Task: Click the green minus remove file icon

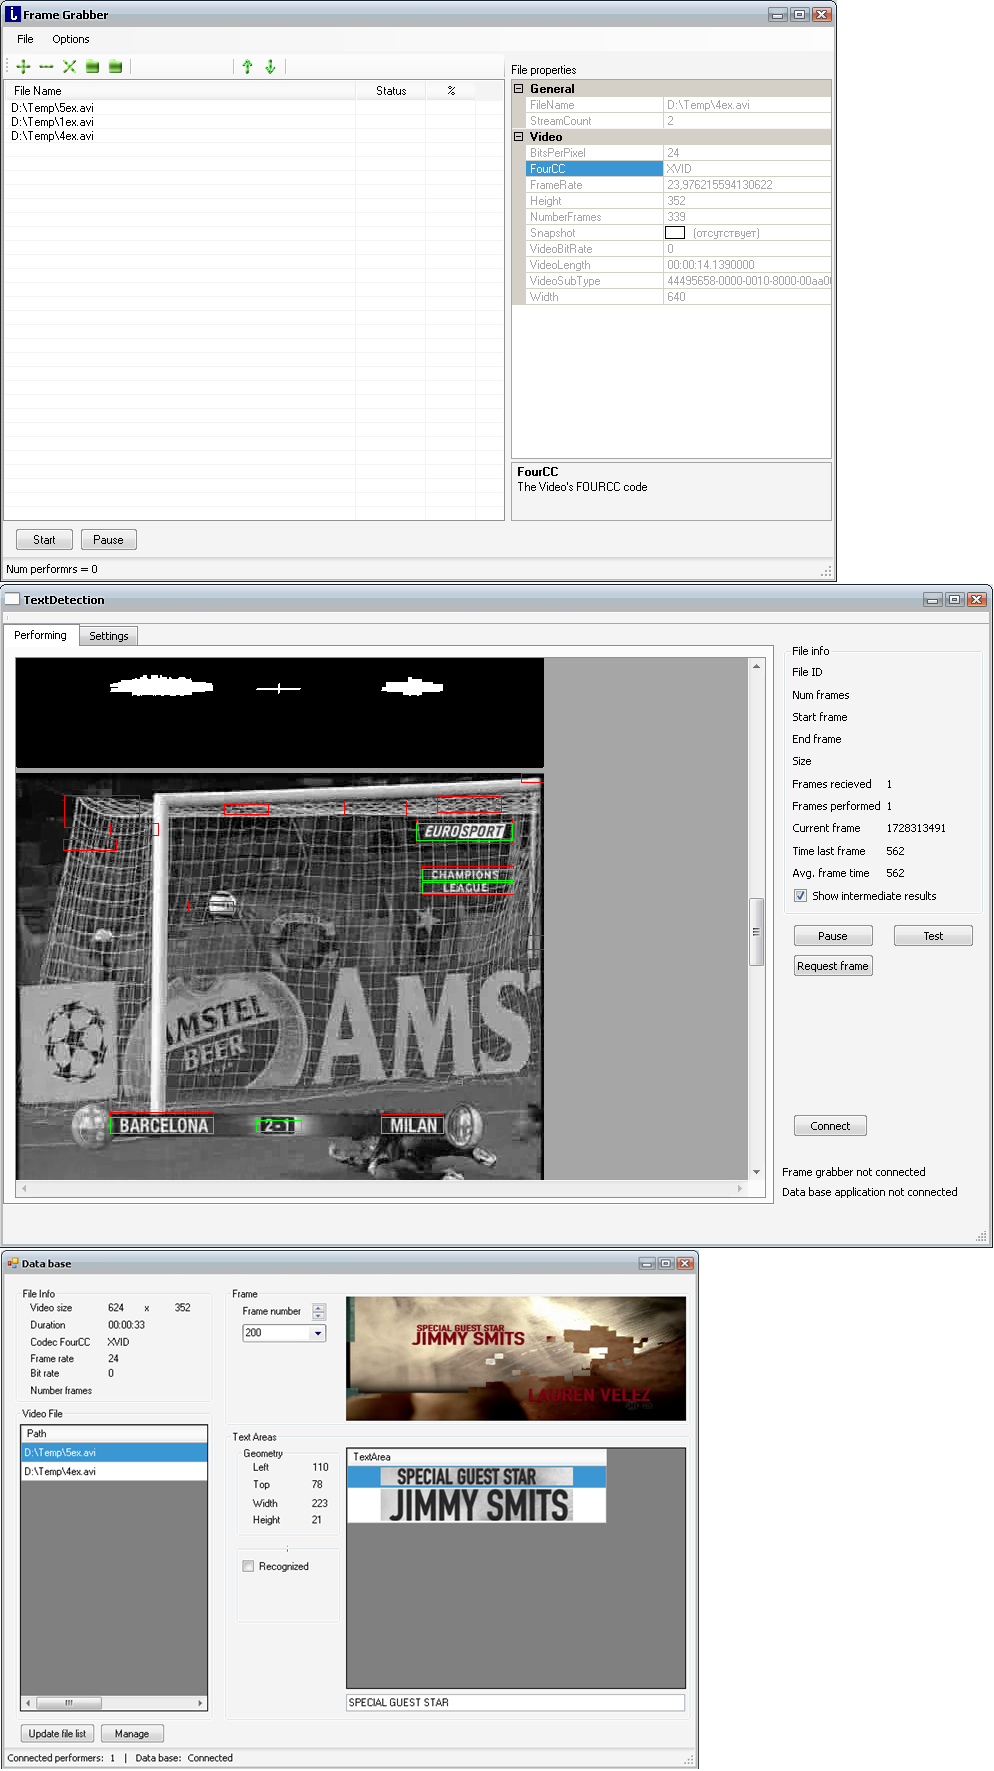Action: (46, 67)
